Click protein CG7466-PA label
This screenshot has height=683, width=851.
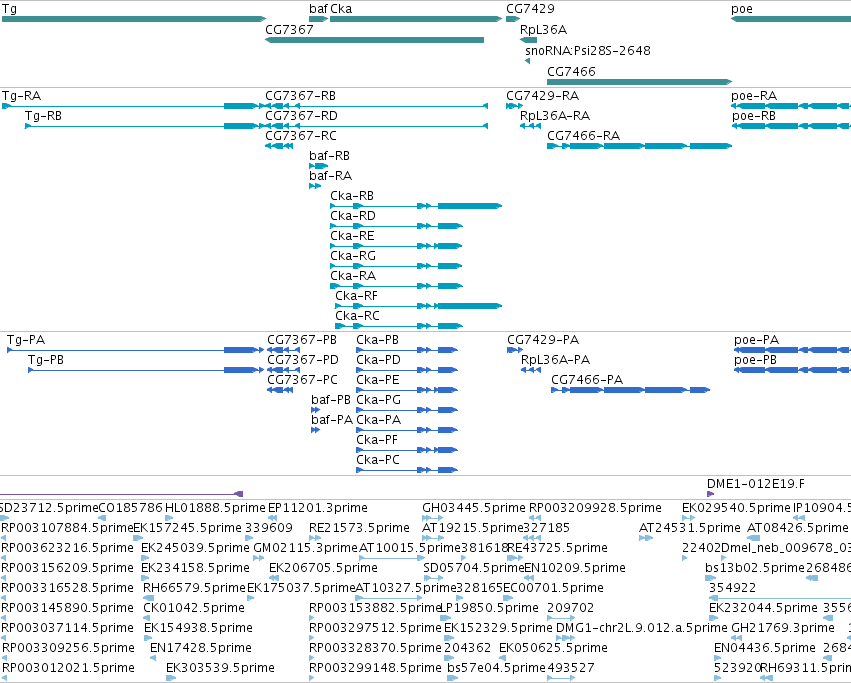point(587,380)
